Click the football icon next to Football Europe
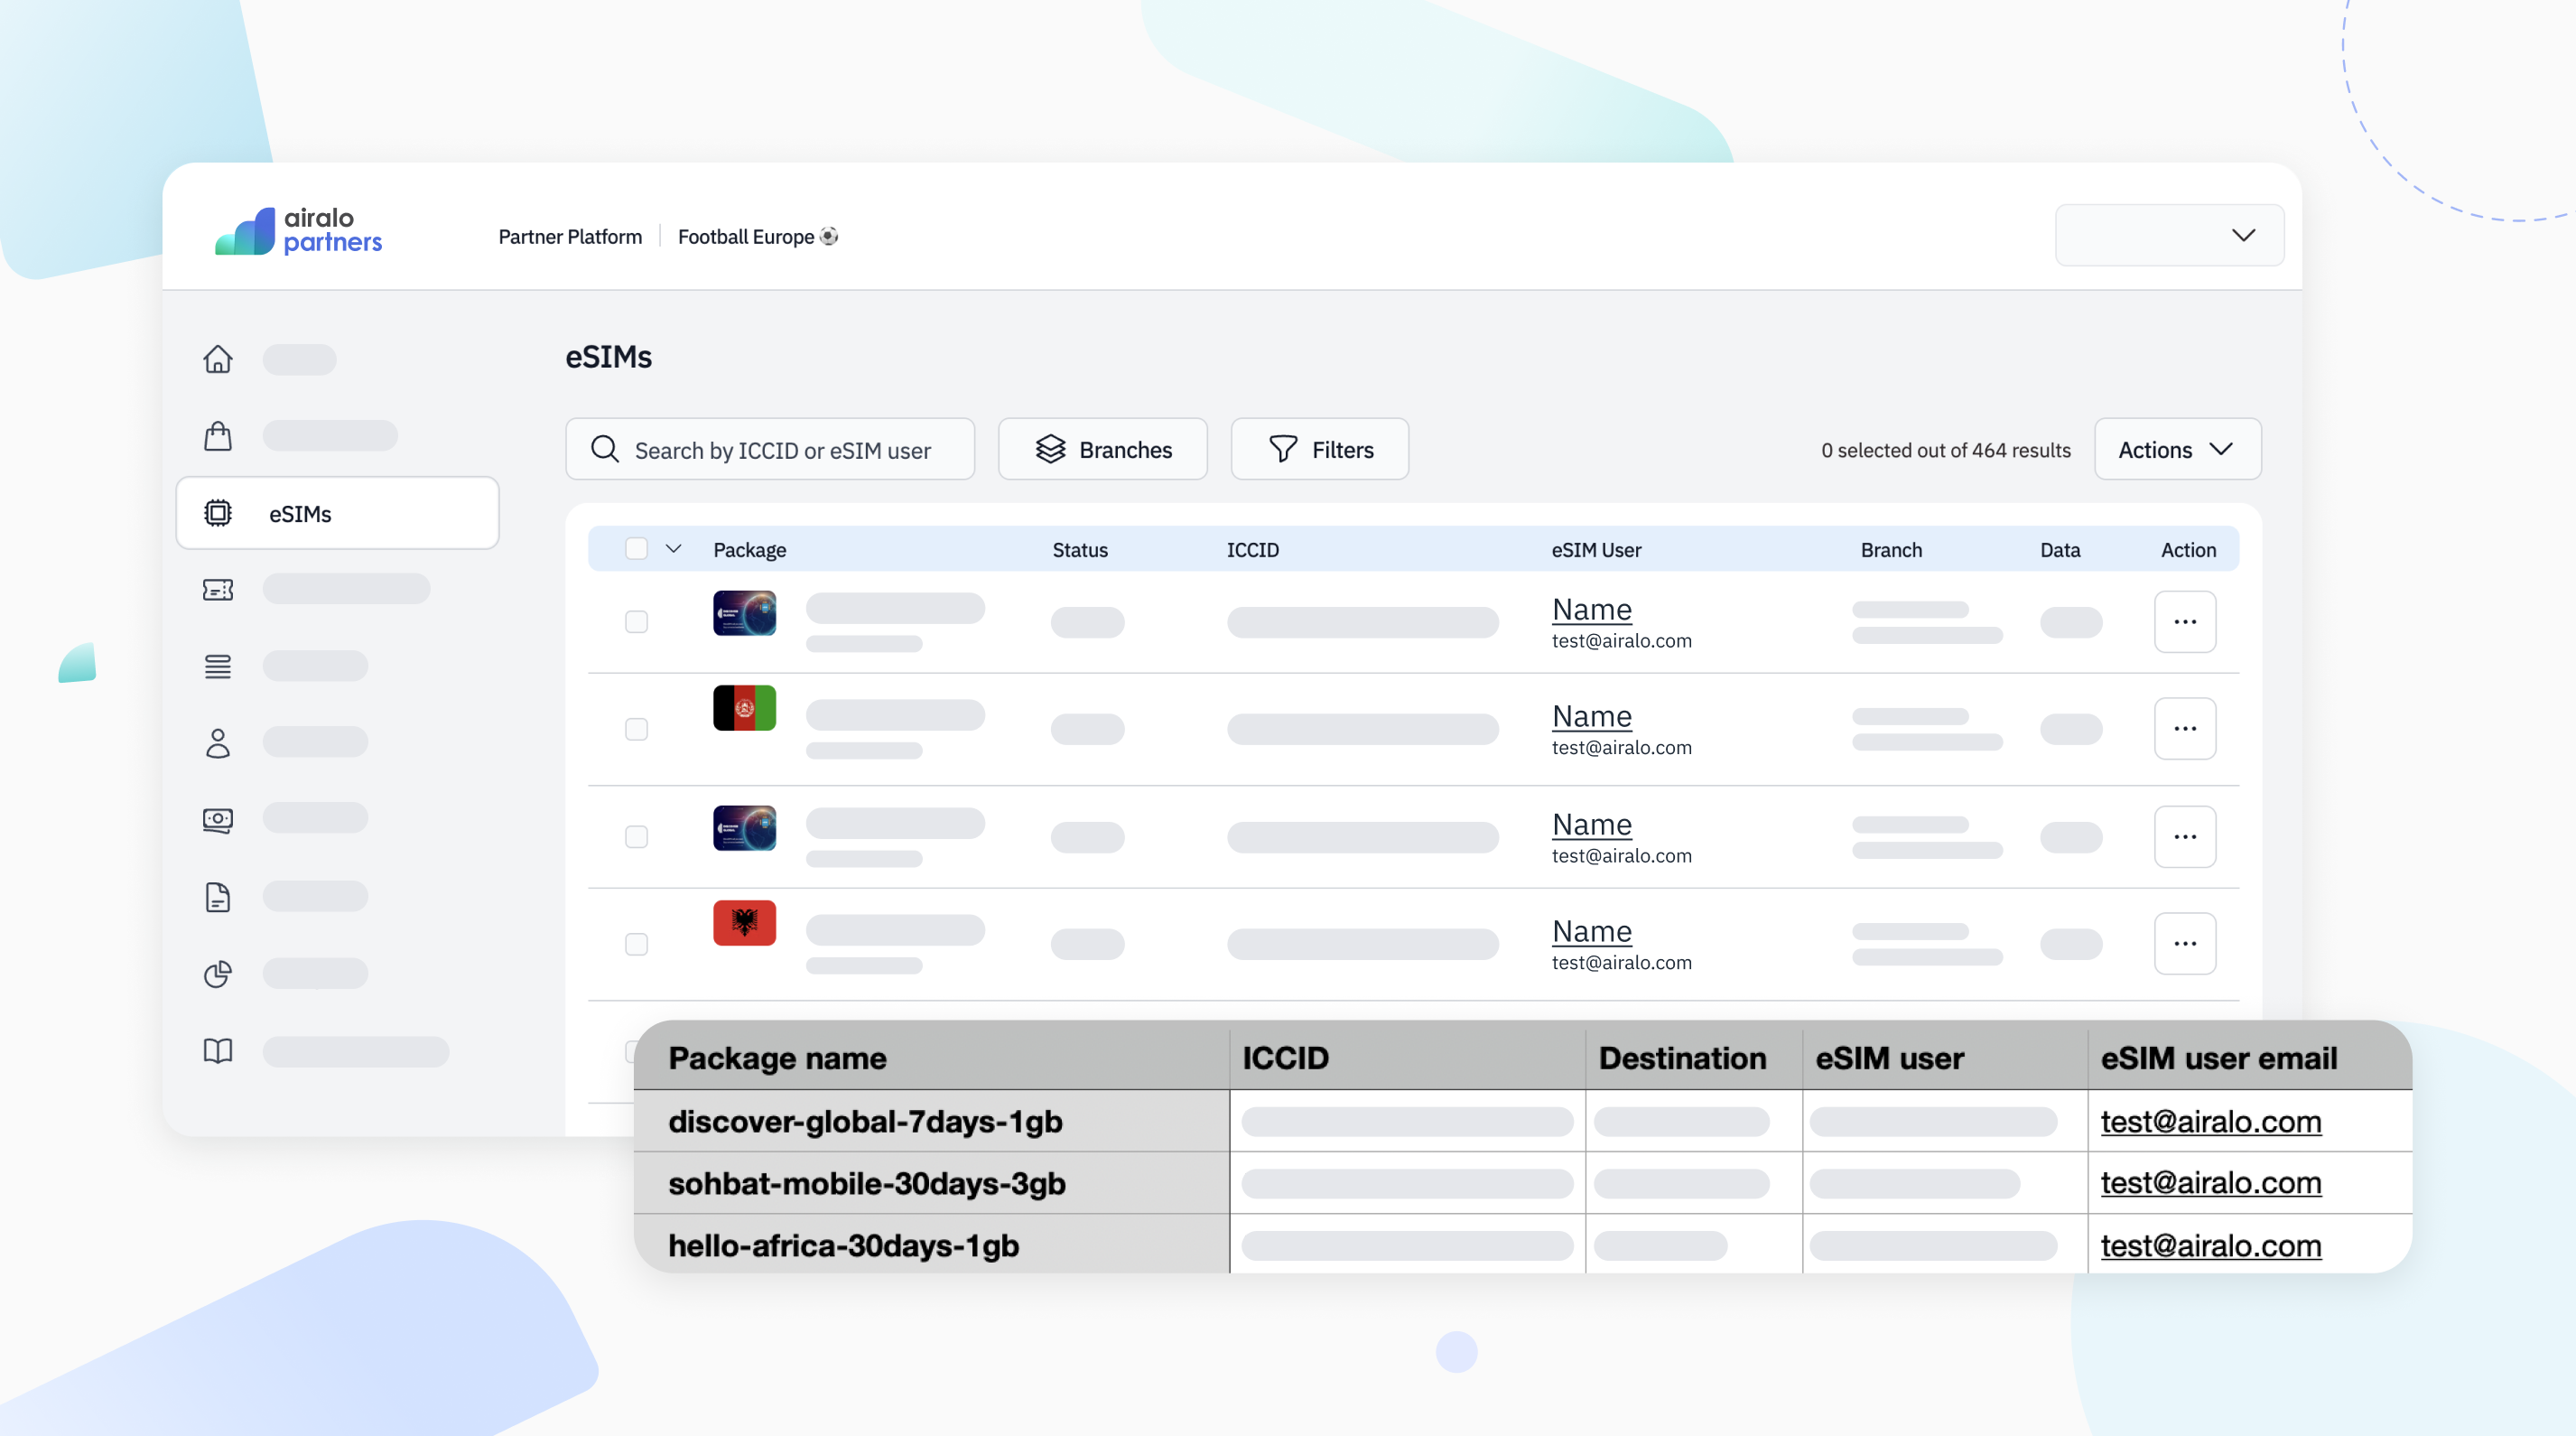Screen dimensions: 2576x1436 829,236
